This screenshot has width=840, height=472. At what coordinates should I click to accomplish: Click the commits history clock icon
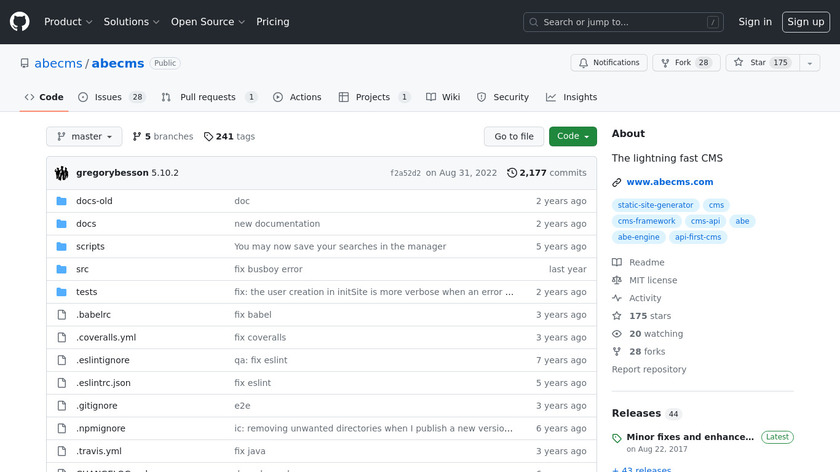(512, 173)
